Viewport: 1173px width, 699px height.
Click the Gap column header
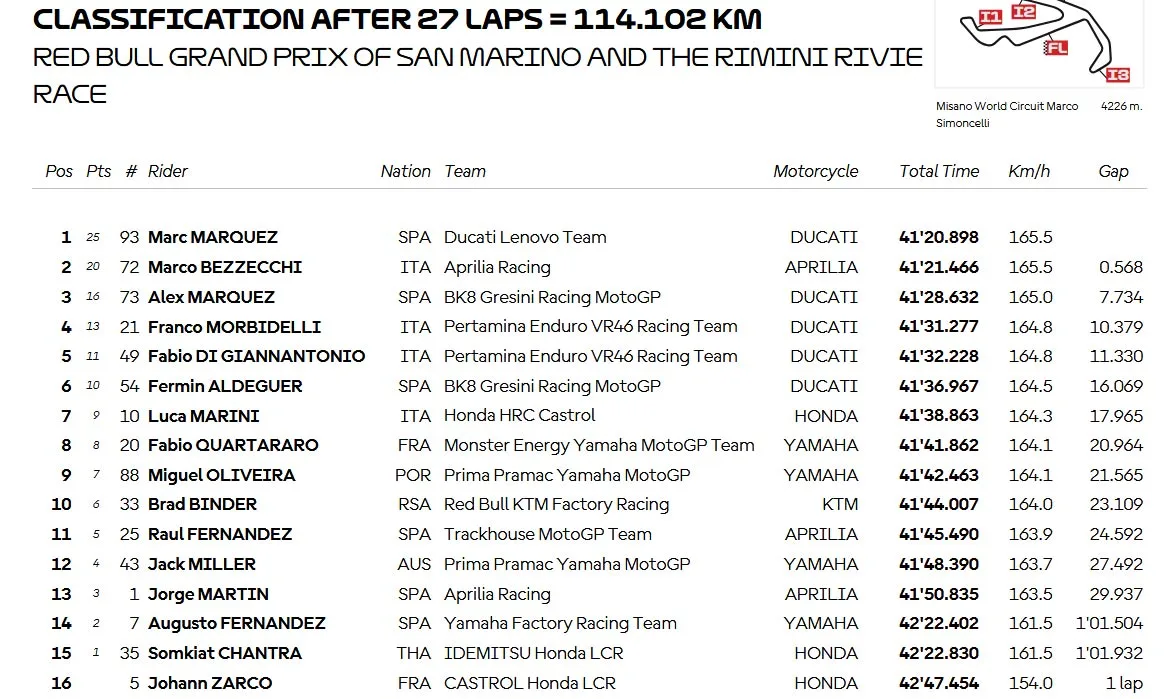click(x=1113, y=171)
